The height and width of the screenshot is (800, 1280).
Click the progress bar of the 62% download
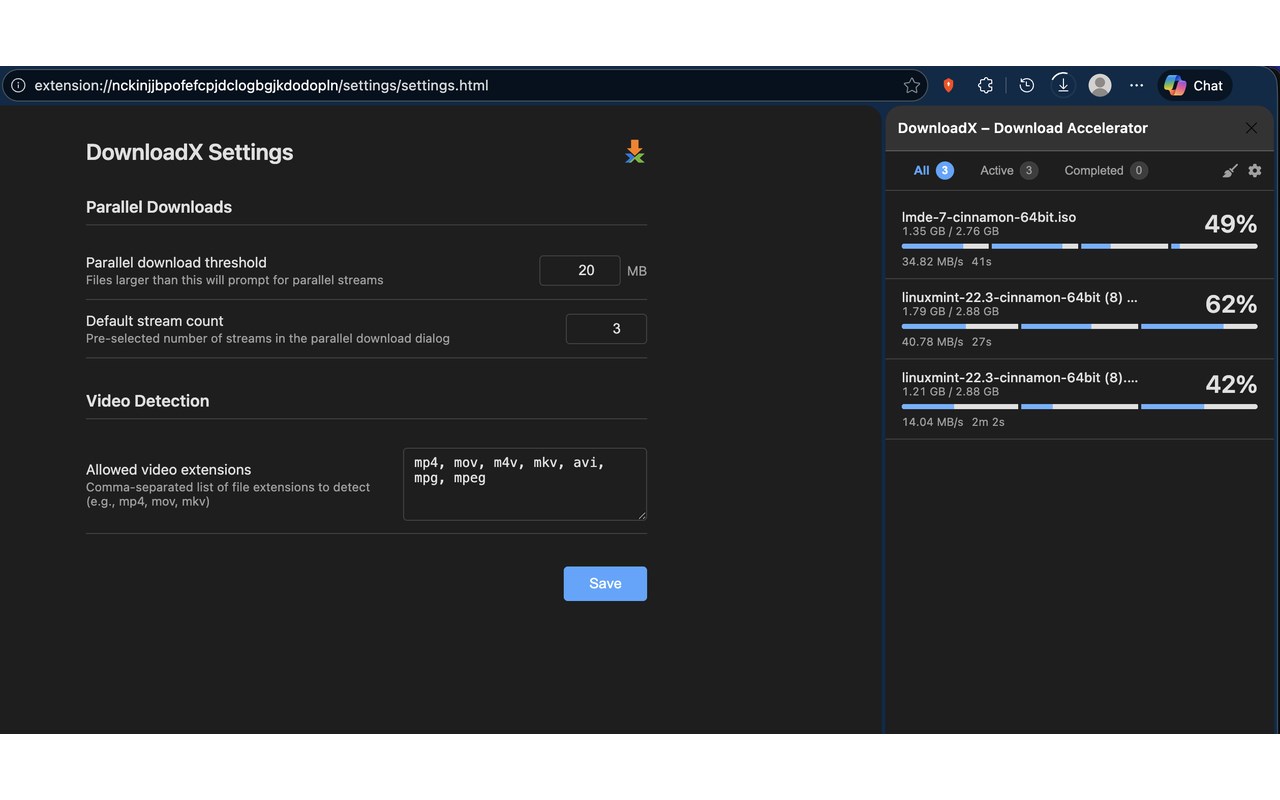point(1079,326)
